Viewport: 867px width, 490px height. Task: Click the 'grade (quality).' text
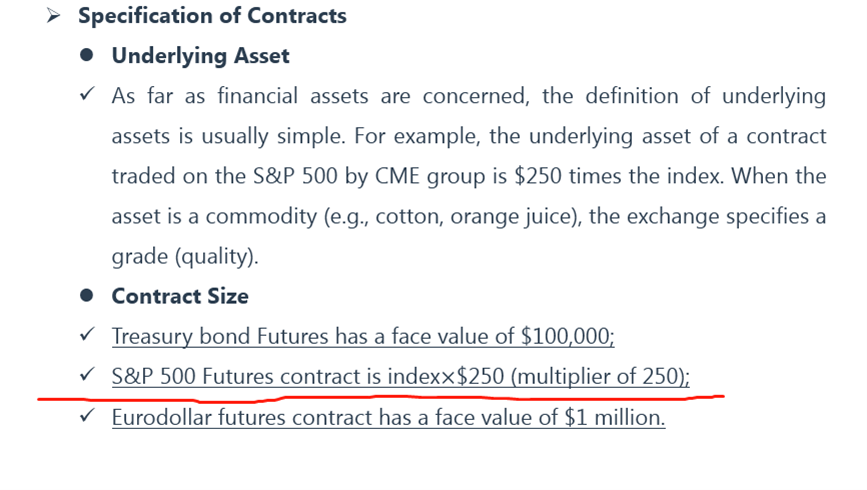(185, 257)
